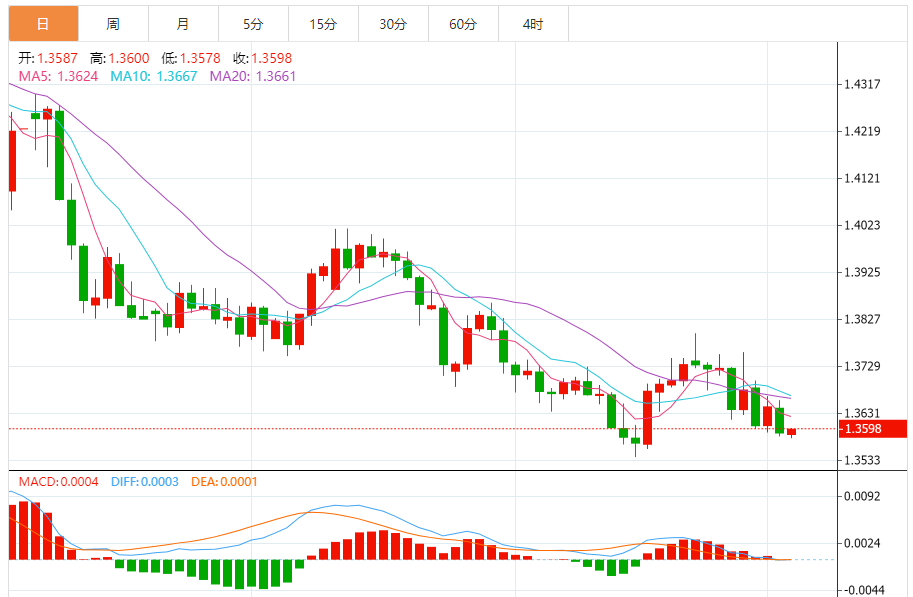913x597 pixels.
Task: Select the 日 (daily) timeframe tab
Action: click(x=43, y=24)
